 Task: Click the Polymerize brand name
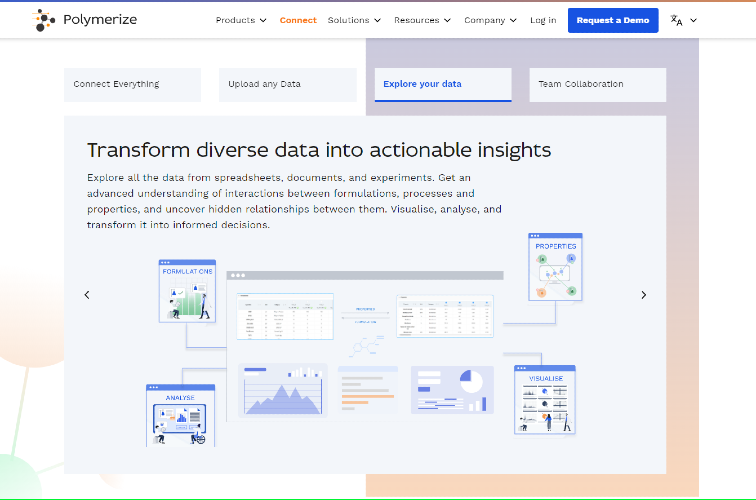100,20
